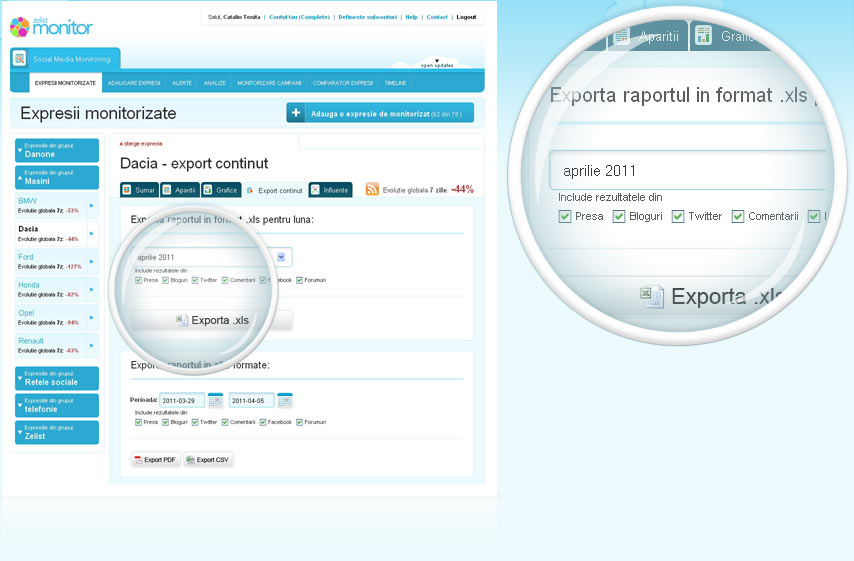Click the Aparitii tab icon in the enlarged magnifier view
The image size is (854, 561).
pos(621,36)
